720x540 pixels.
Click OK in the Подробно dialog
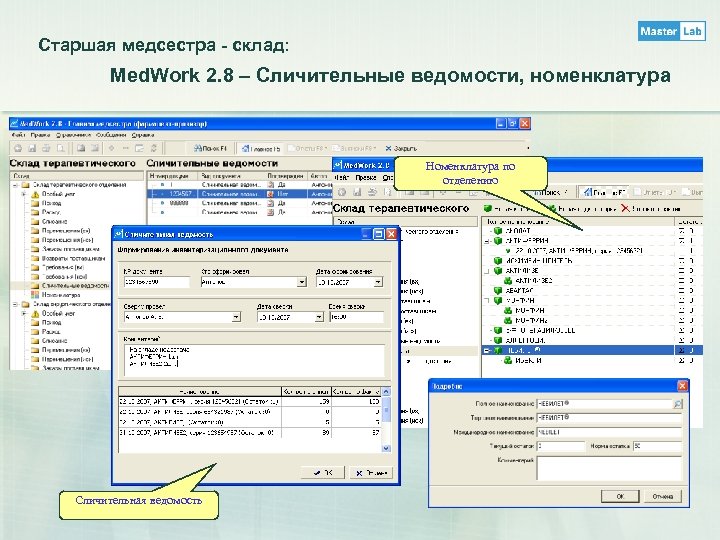(620, 496)
